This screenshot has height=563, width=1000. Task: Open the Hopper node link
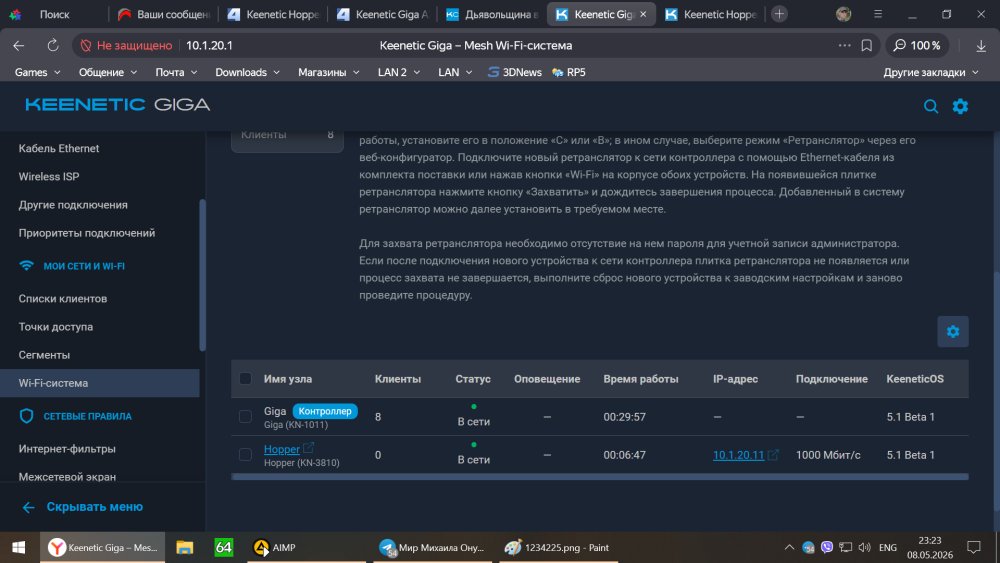(x=281, y=449)
